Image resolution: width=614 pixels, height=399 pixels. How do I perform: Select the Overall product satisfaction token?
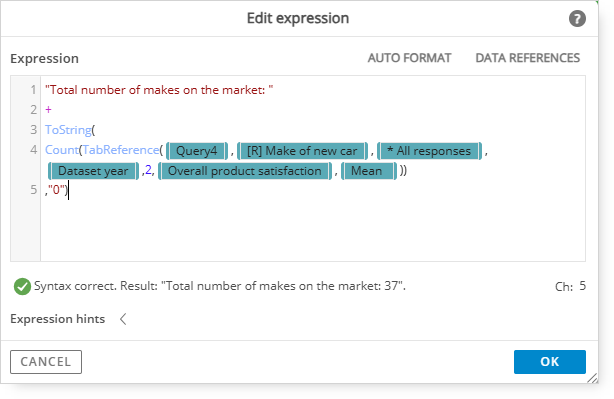[x=245, y=171]
